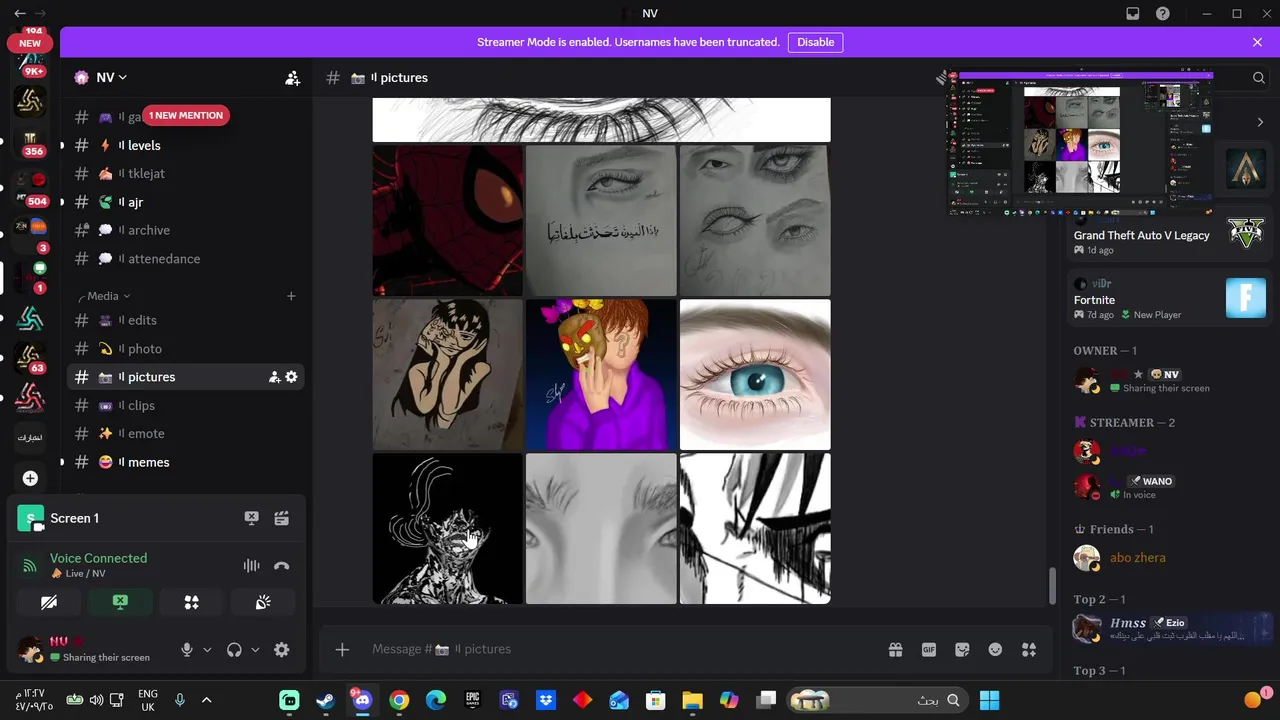Open the GIF picker
This screenshot has height=720, width=1280.
coord(929,649)
